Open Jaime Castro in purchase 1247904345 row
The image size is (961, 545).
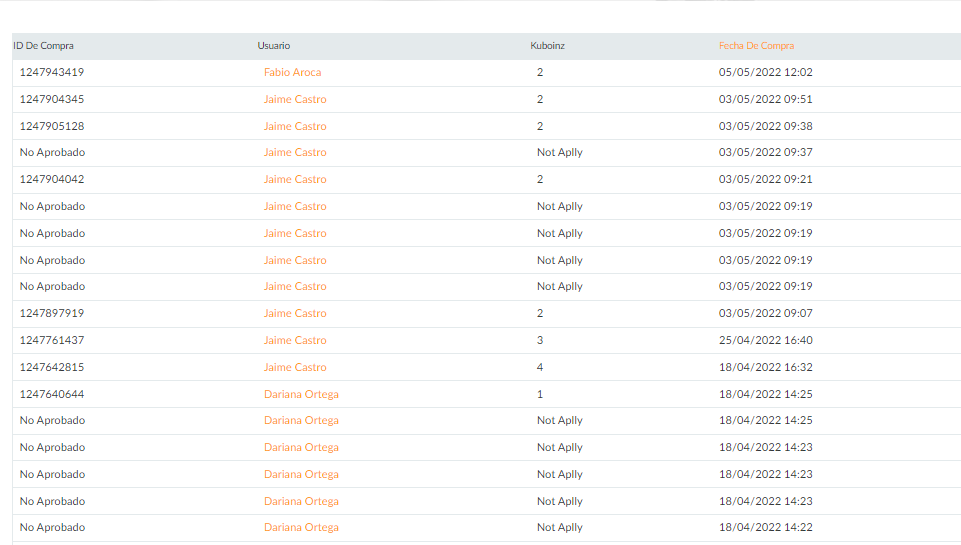coord(295,99)
